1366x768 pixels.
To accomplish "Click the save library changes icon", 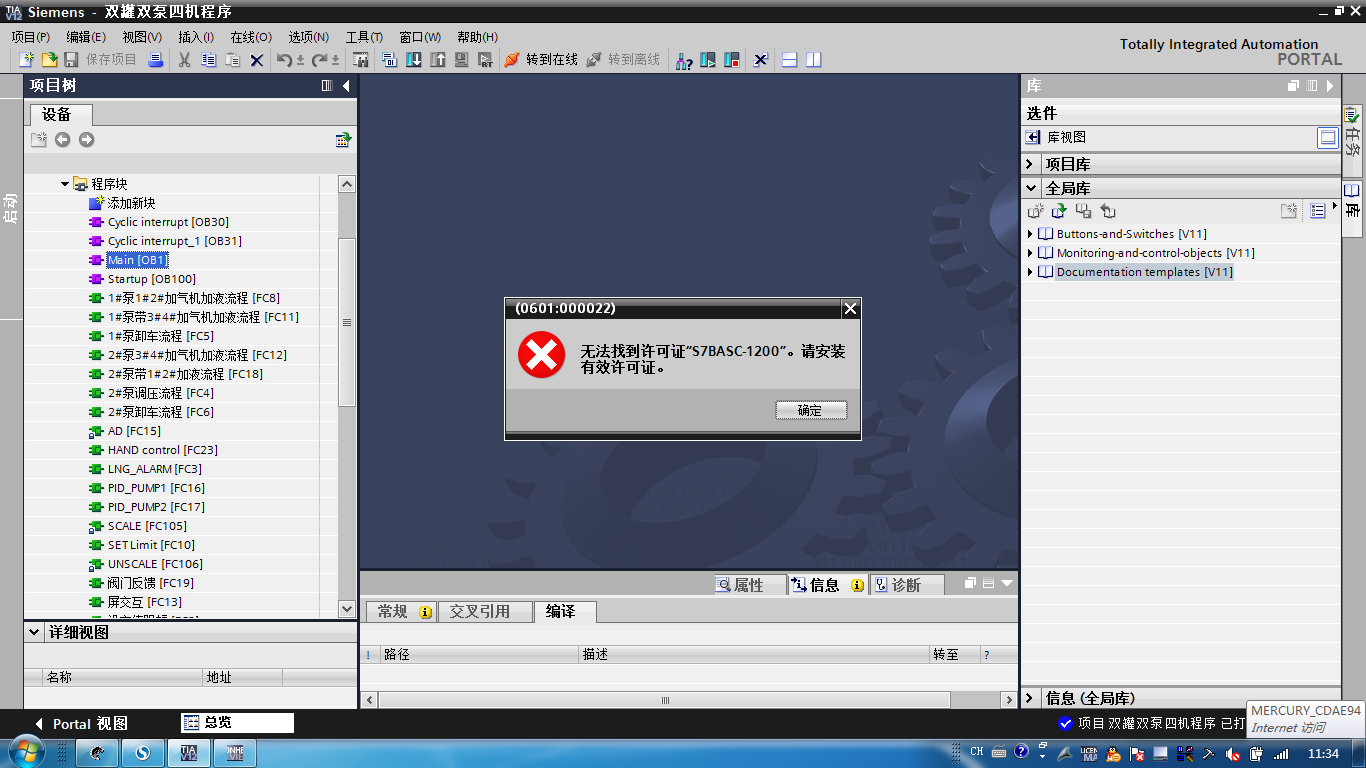I will 1083,211.
